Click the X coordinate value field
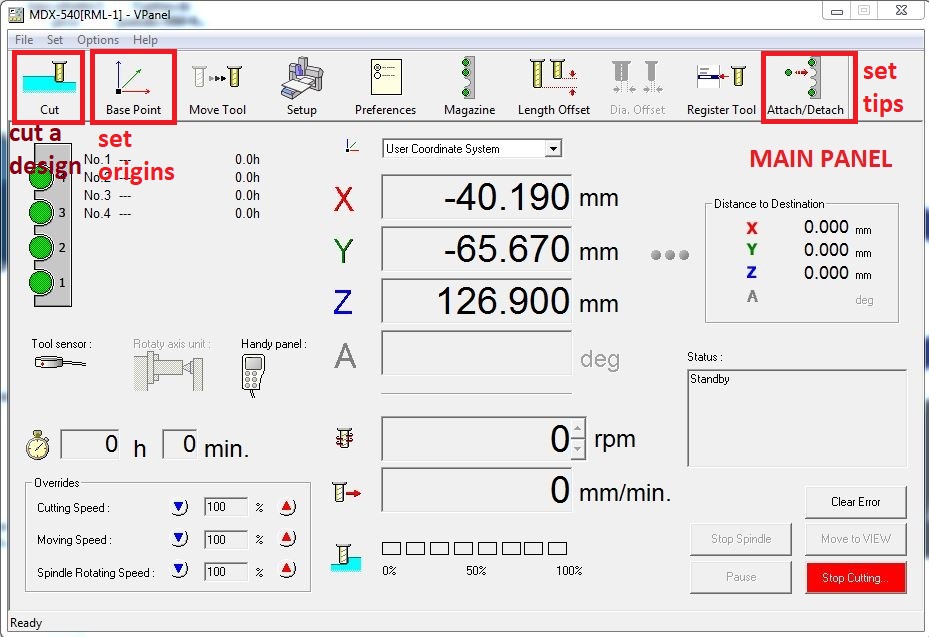929x637 pixels. [x=476, y=197]
